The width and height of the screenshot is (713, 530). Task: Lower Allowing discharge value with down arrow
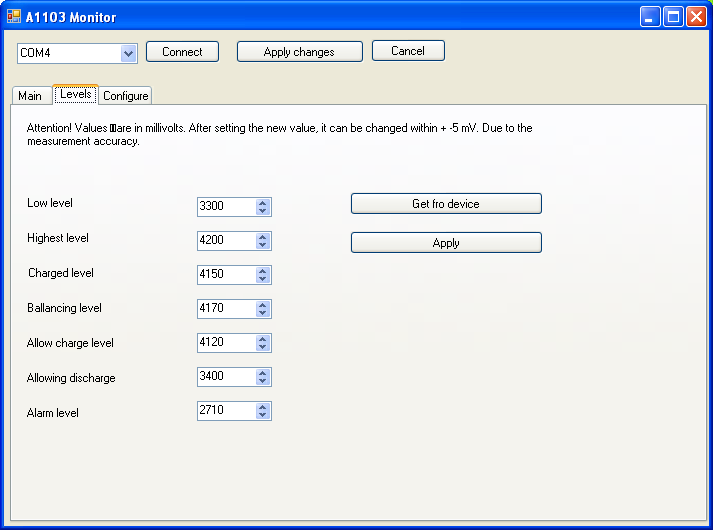[263, 381]
